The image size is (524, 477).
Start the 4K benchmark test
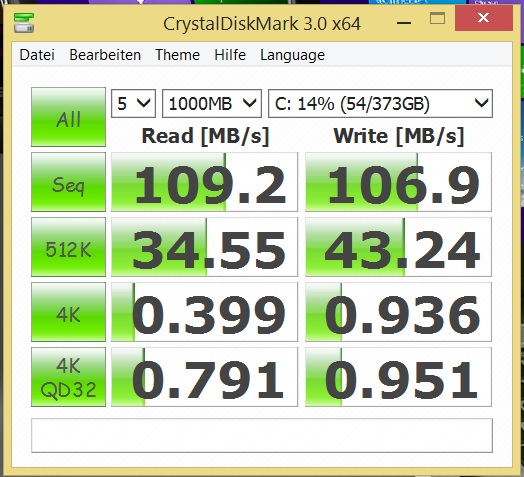click(x=69, y=312)
